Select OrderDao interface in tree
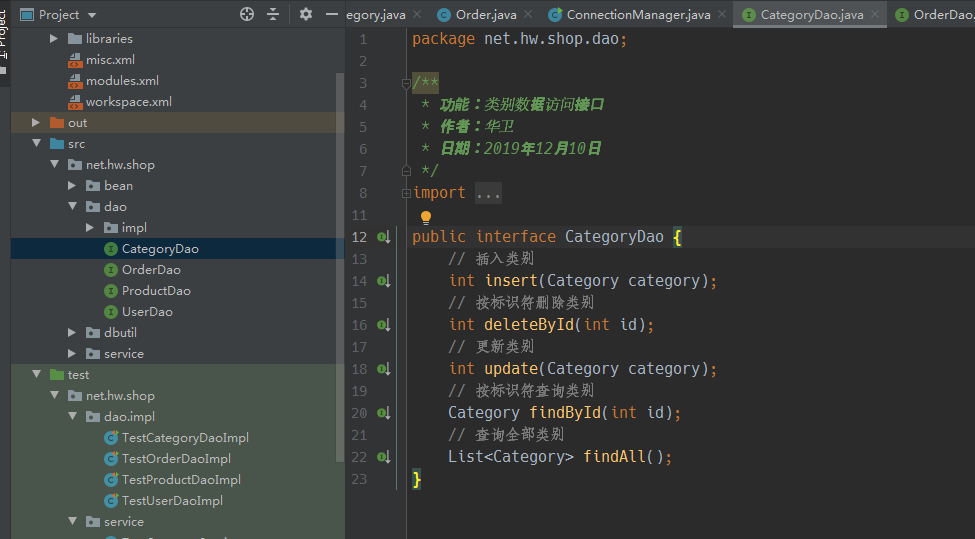The width and height of the screenshot is (975, 539). [x=151, y=270]
